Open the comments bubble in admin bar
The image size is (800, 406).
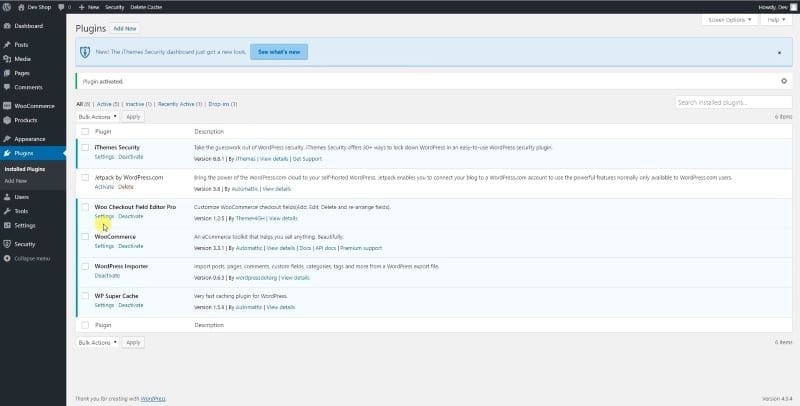pyautogui.click(x=62, y=7)
